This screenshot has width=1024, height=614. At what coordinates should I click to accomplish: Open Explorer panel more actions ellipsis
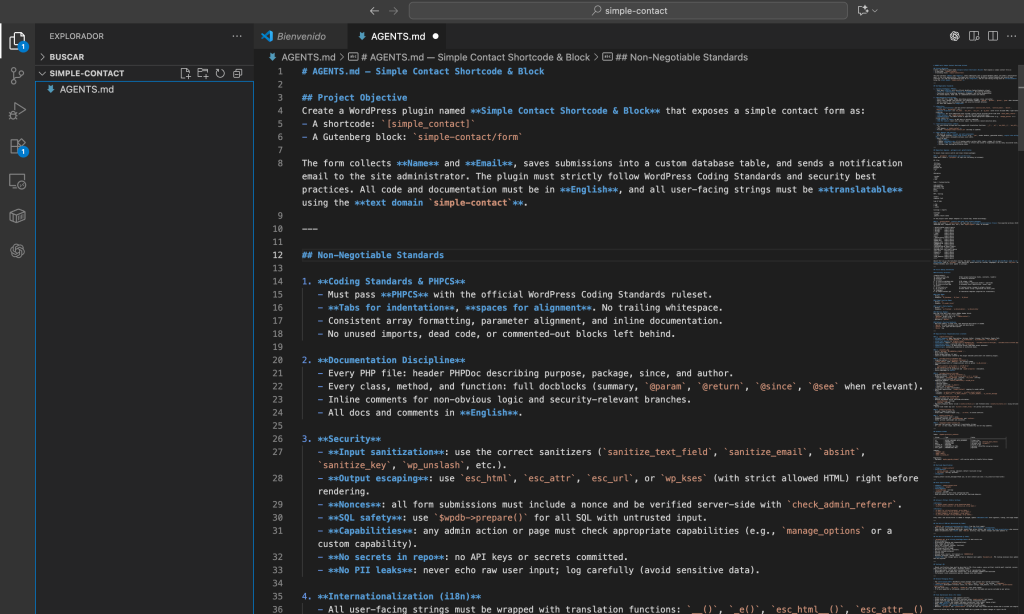click(x=237, y=36)
